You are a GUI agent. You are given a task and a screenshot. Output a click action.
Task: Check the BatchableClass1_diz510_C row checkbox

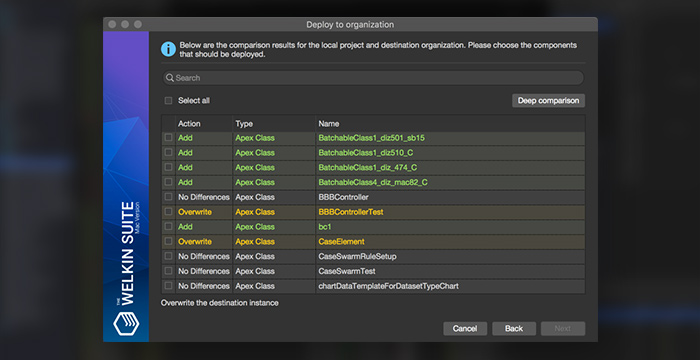click(168, 152)
